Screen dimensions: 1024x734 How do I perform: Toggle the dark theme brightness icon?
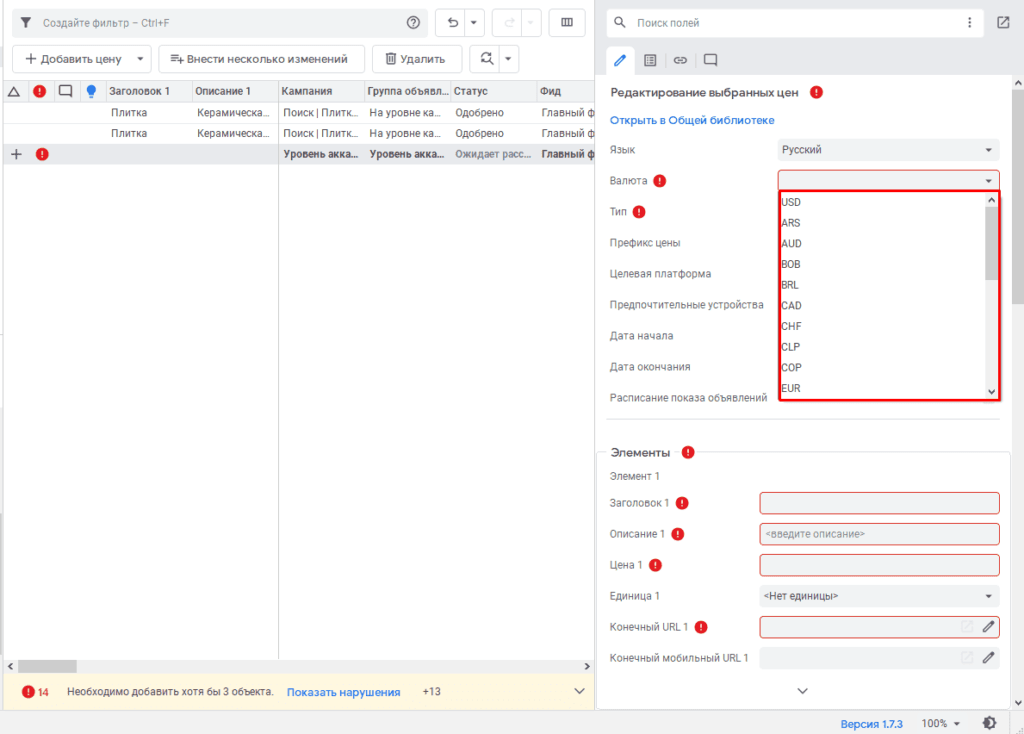[989, 723]
